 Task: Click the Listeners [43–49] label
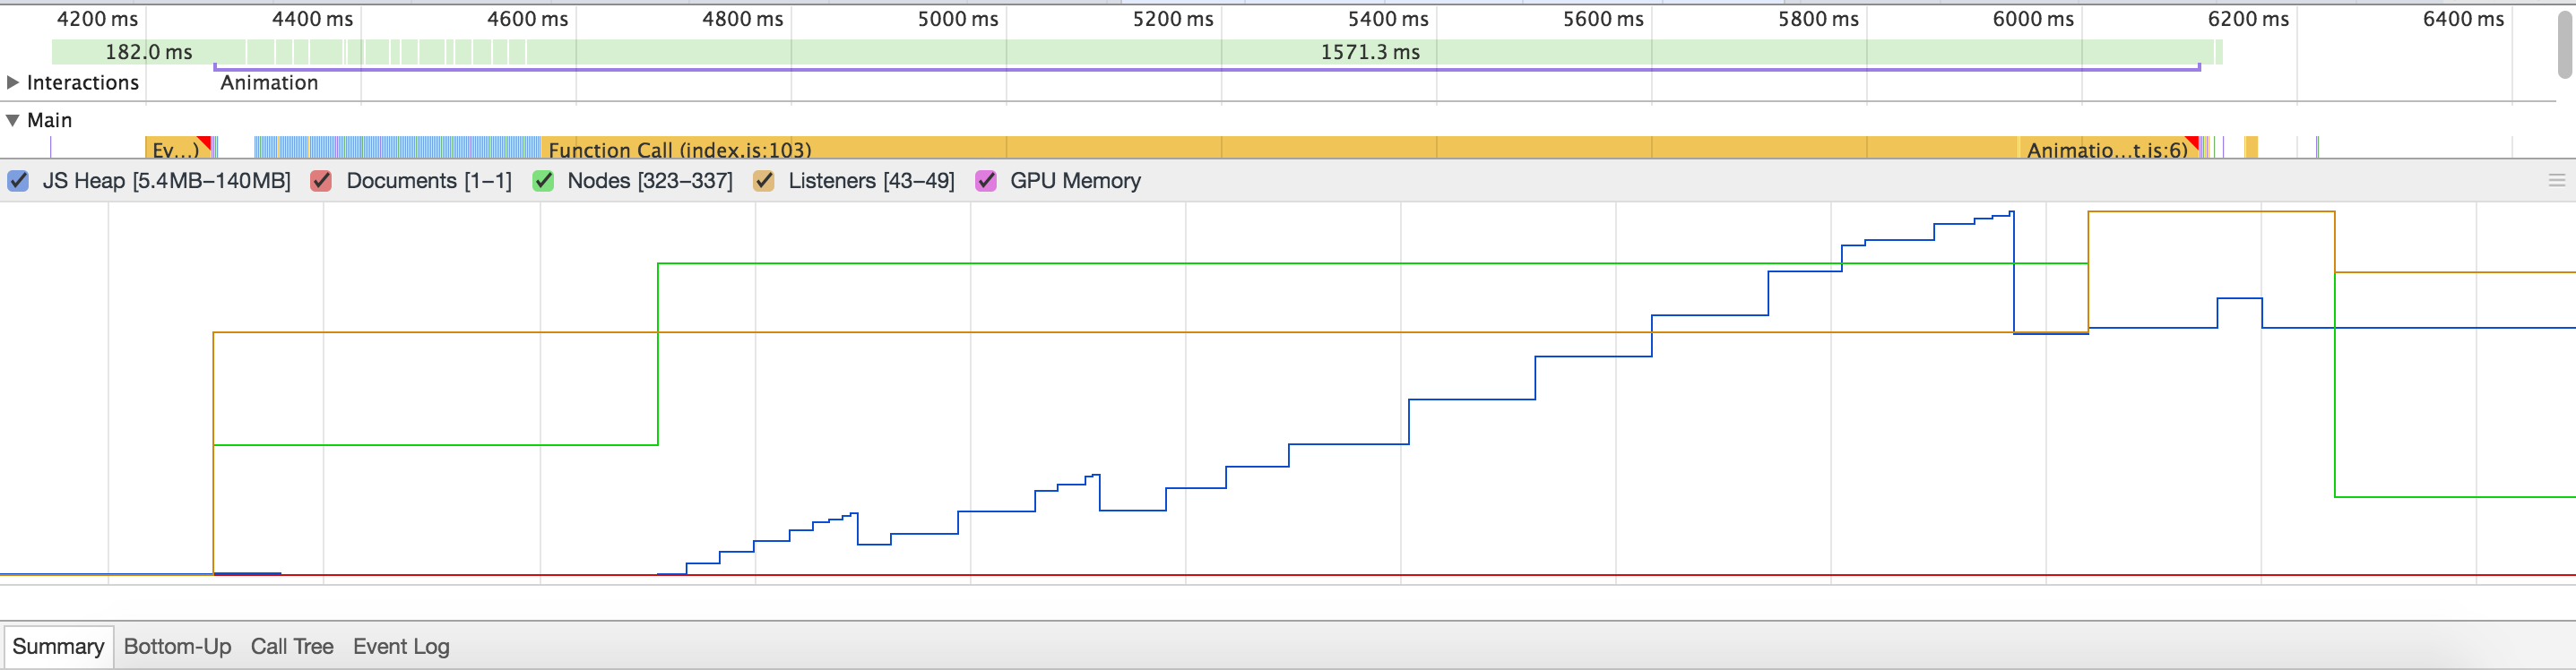point(871,181)
